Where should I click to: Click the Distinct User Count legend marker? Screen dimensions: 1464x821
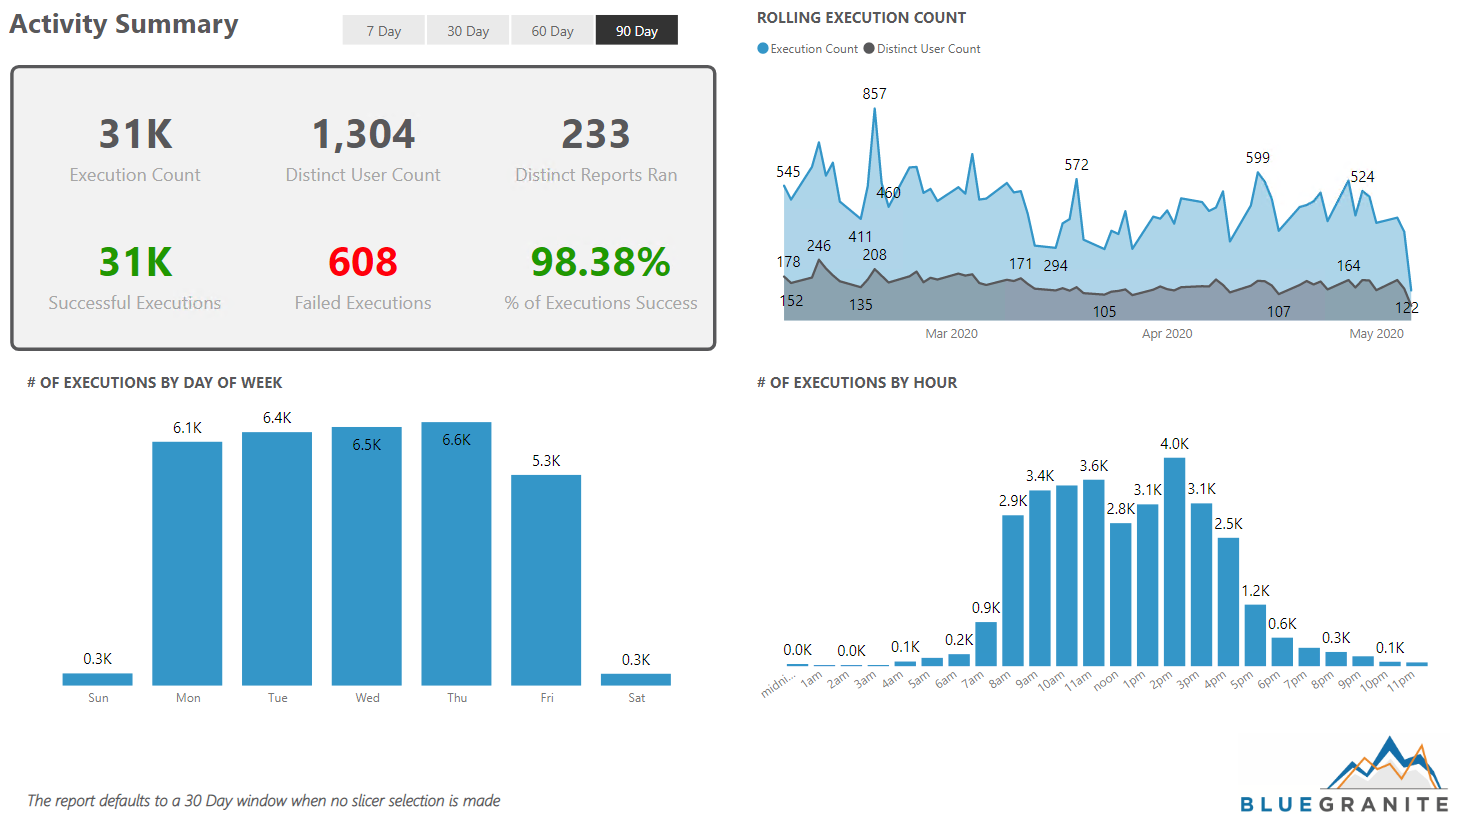pyautogui.click(x=869, y=48)
